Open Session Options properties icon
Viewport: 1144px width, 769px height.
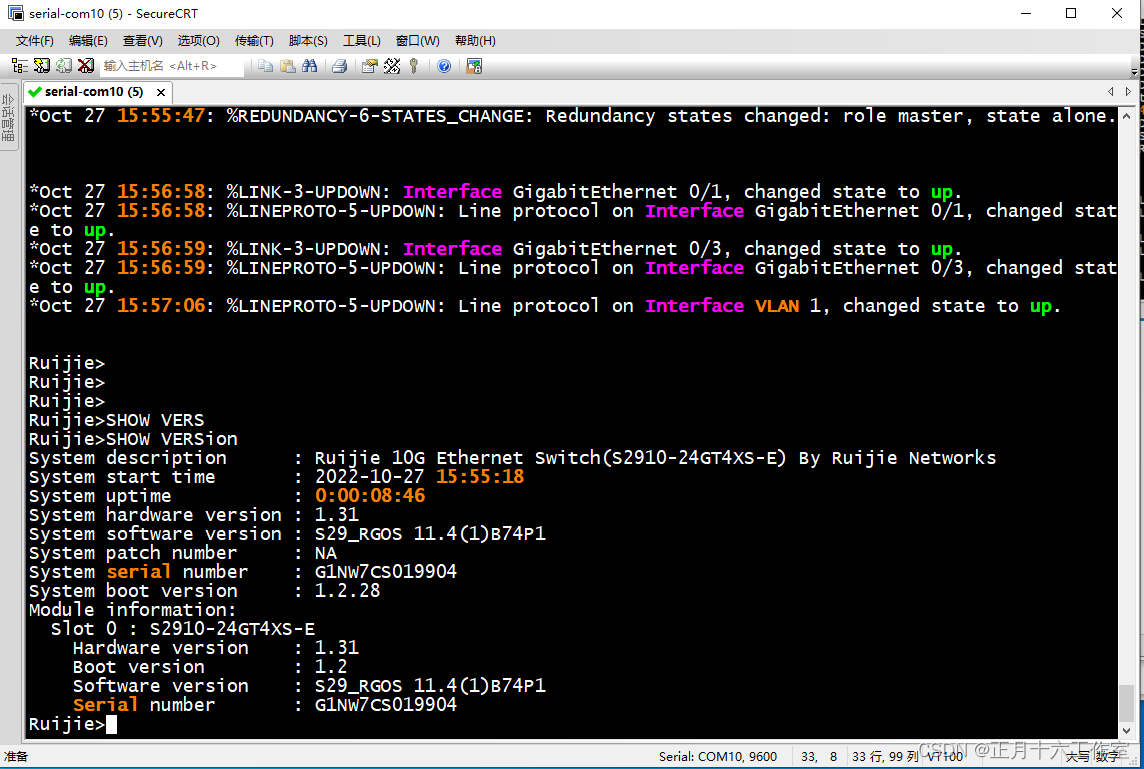pos(370,66)
